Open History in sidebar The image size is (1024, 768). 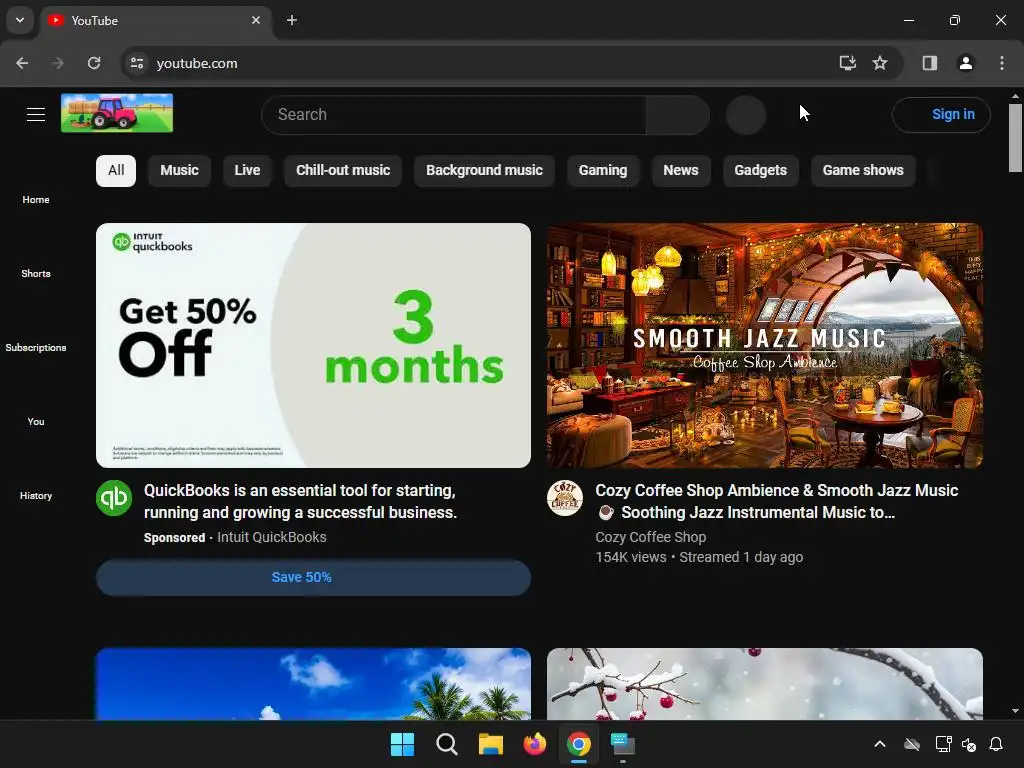coord(36,496)
